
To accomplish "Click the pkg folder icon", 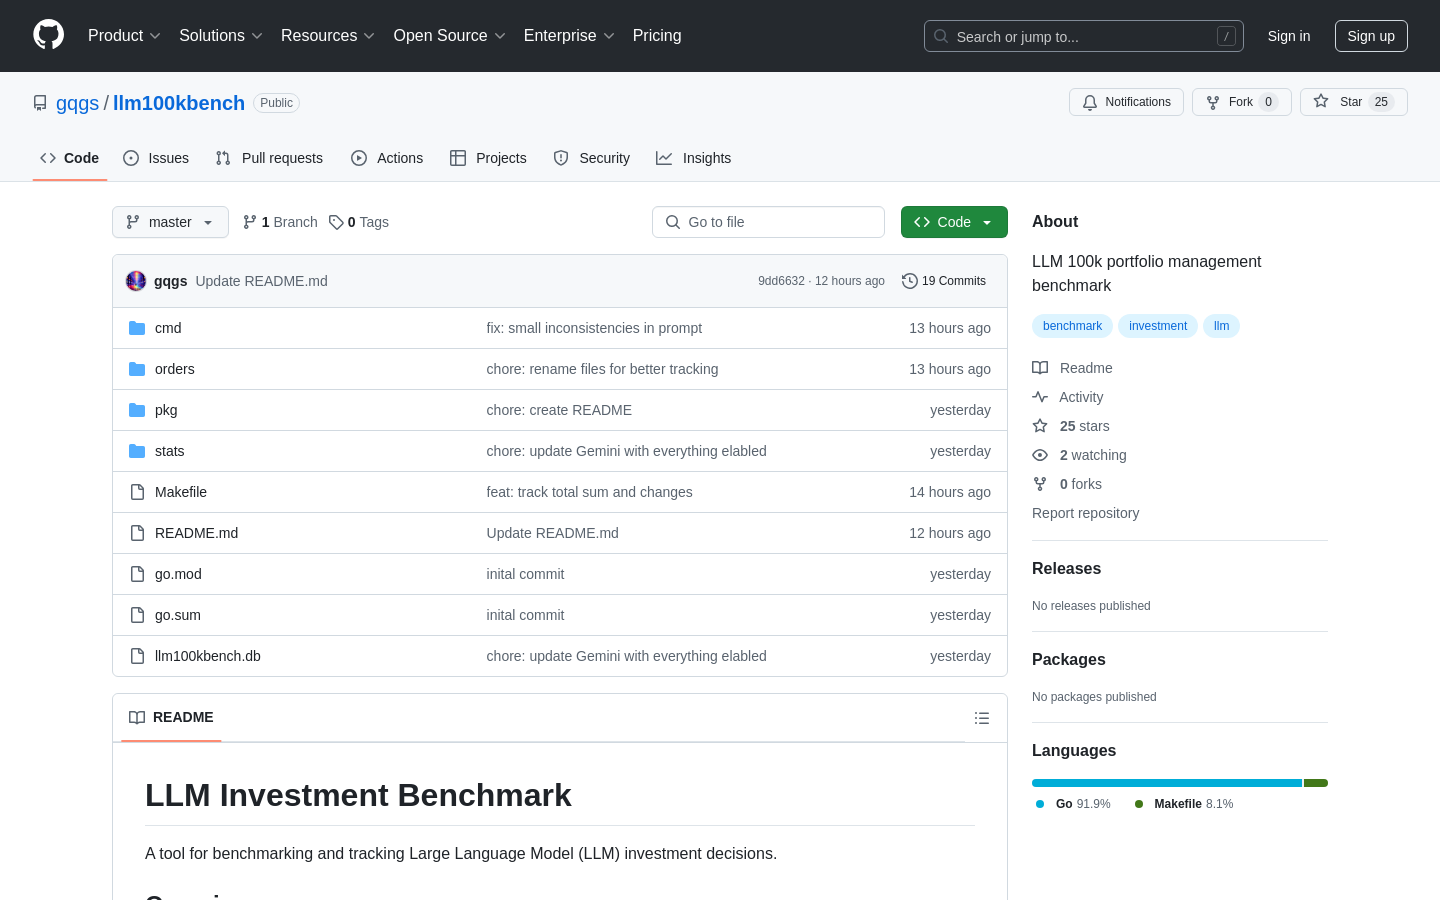I will (x=137, y=410).
